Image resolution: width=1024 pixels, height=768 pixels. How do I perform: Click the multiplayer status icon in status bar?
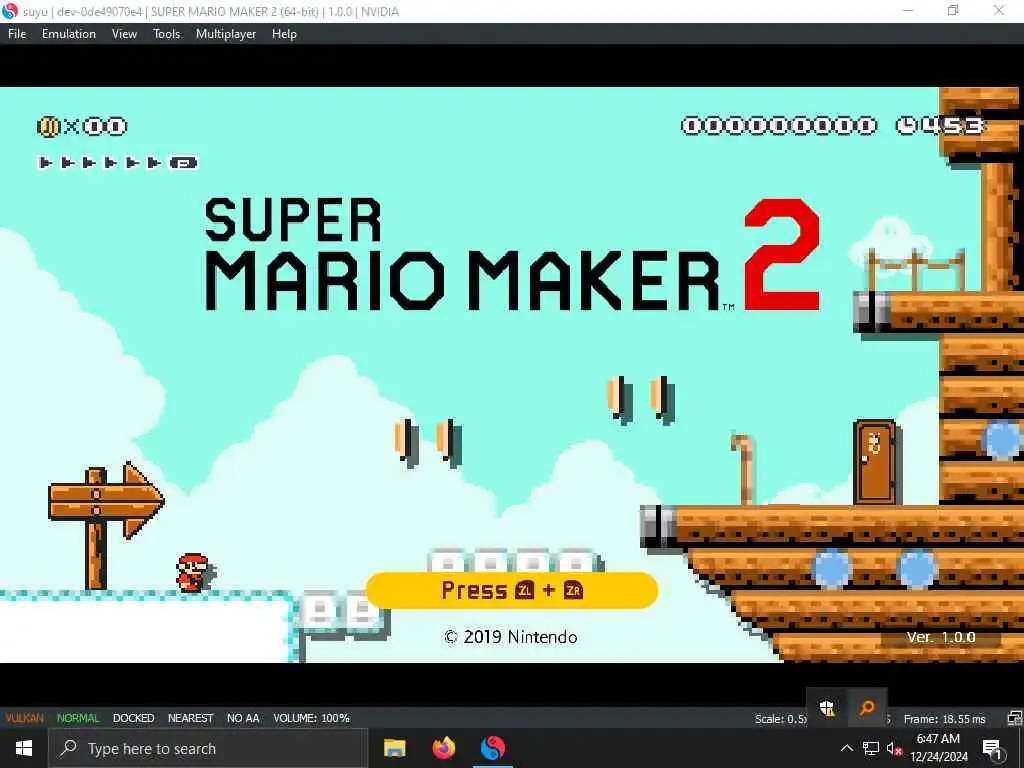pyautogui.click(x=1014, y=718)
